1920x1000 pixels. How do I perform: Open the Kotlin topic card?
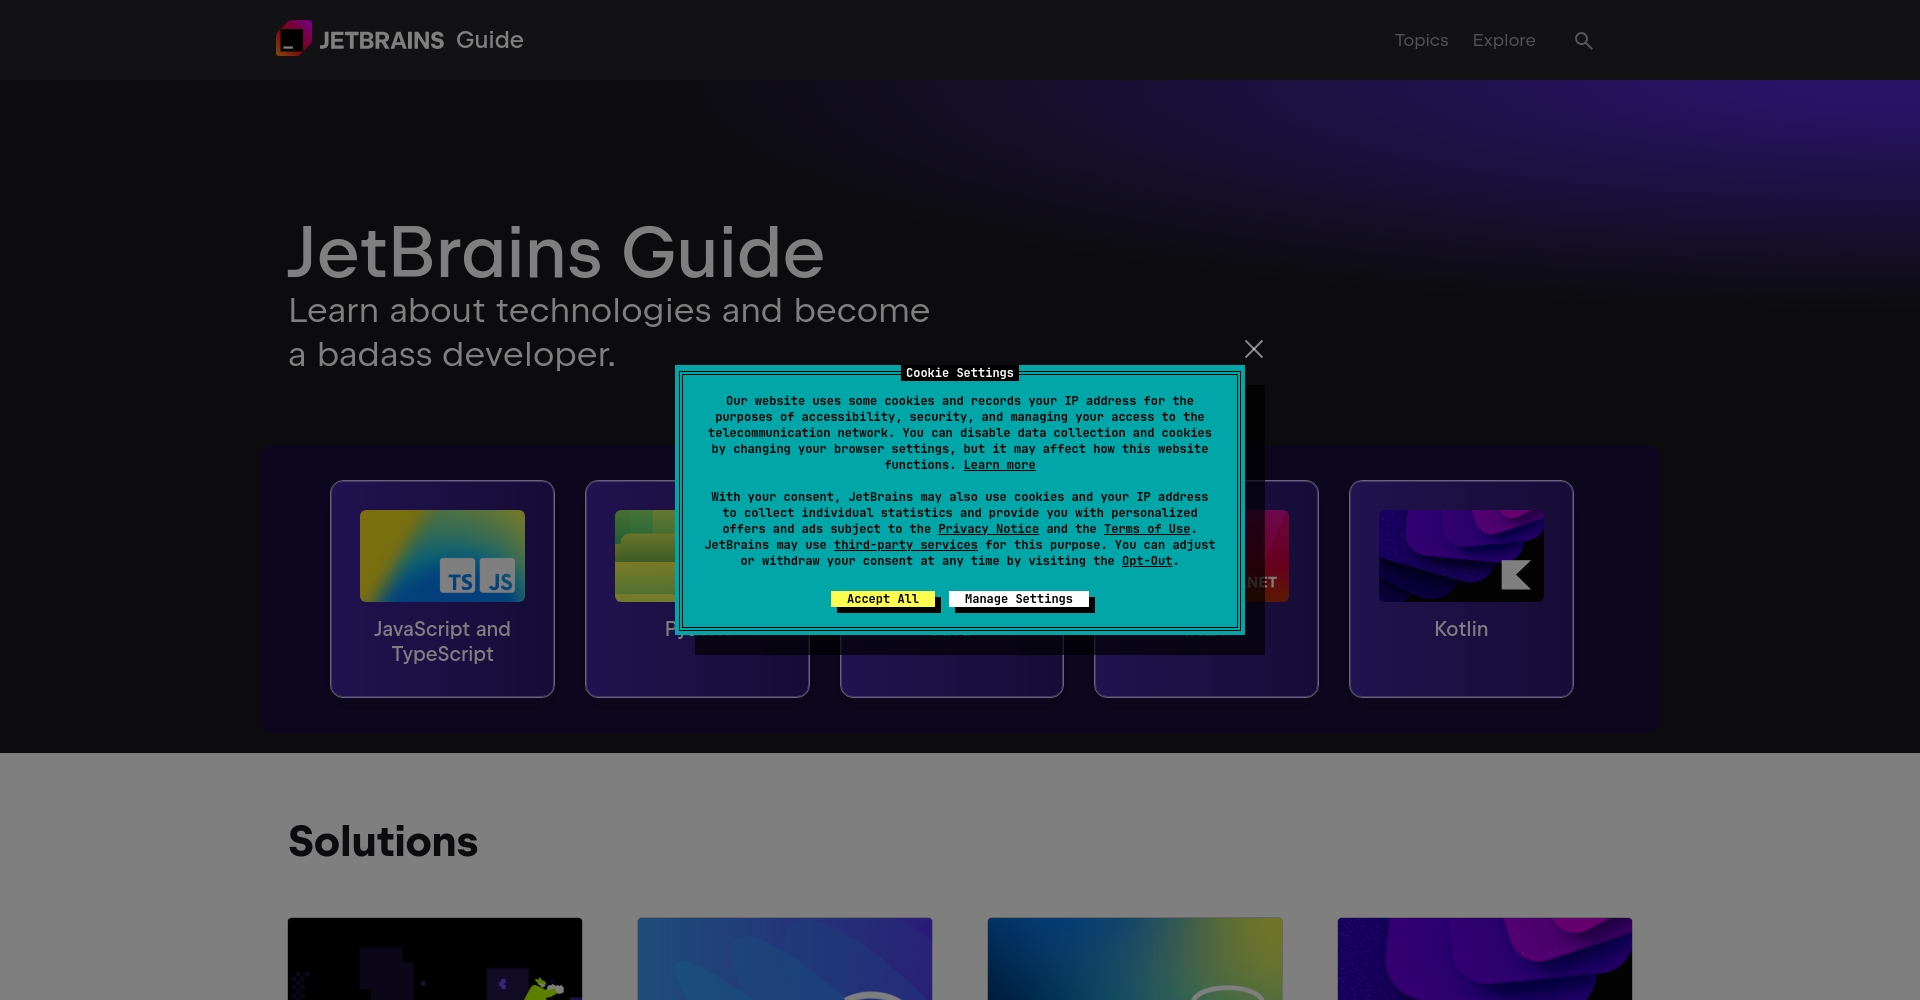pos(1461,589)
